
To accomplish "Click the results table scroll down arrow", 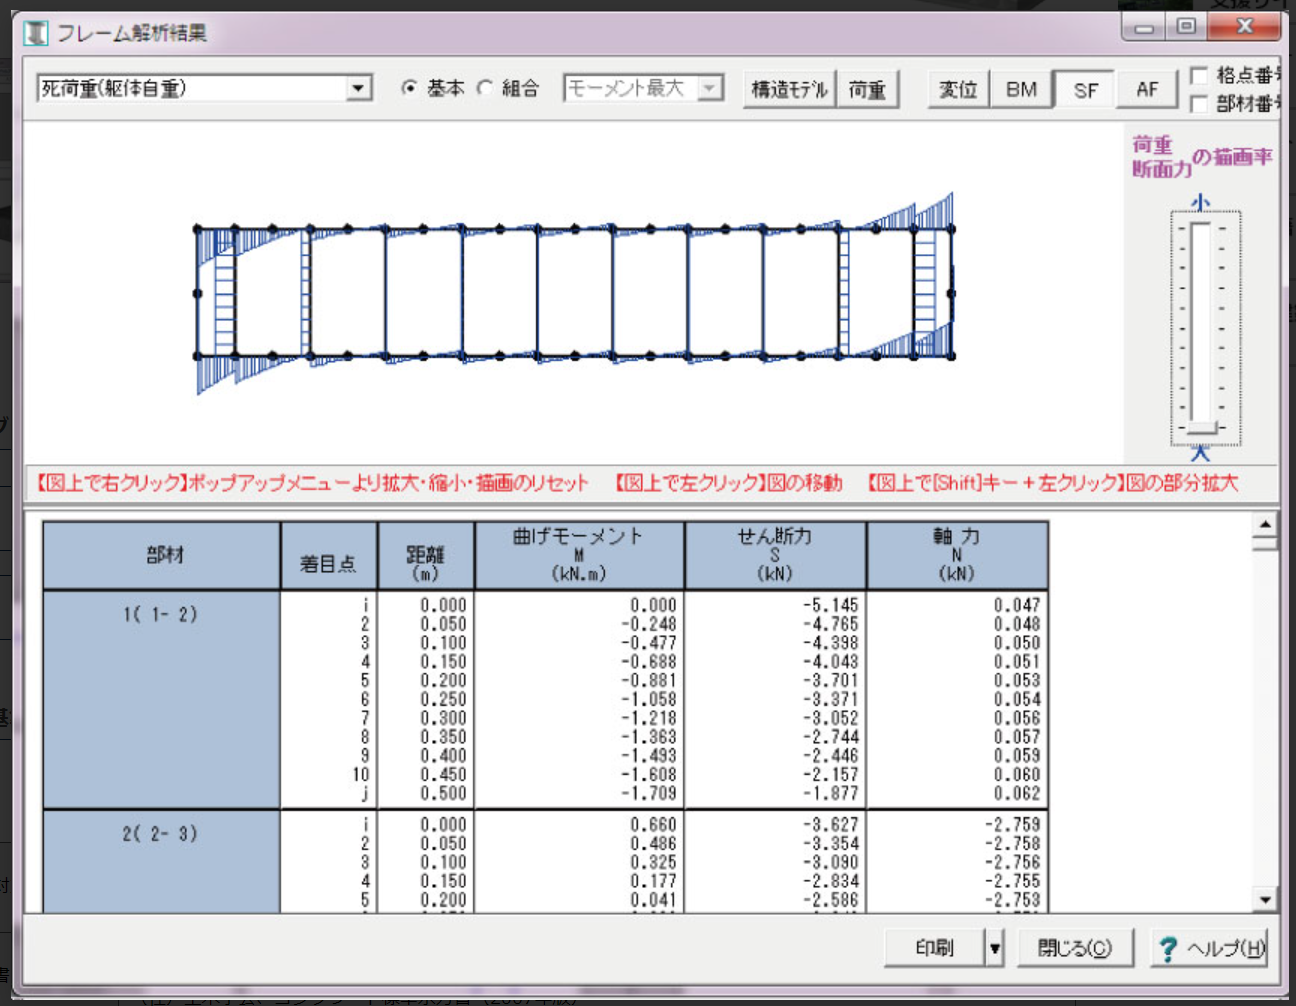I will (1265, 900).
